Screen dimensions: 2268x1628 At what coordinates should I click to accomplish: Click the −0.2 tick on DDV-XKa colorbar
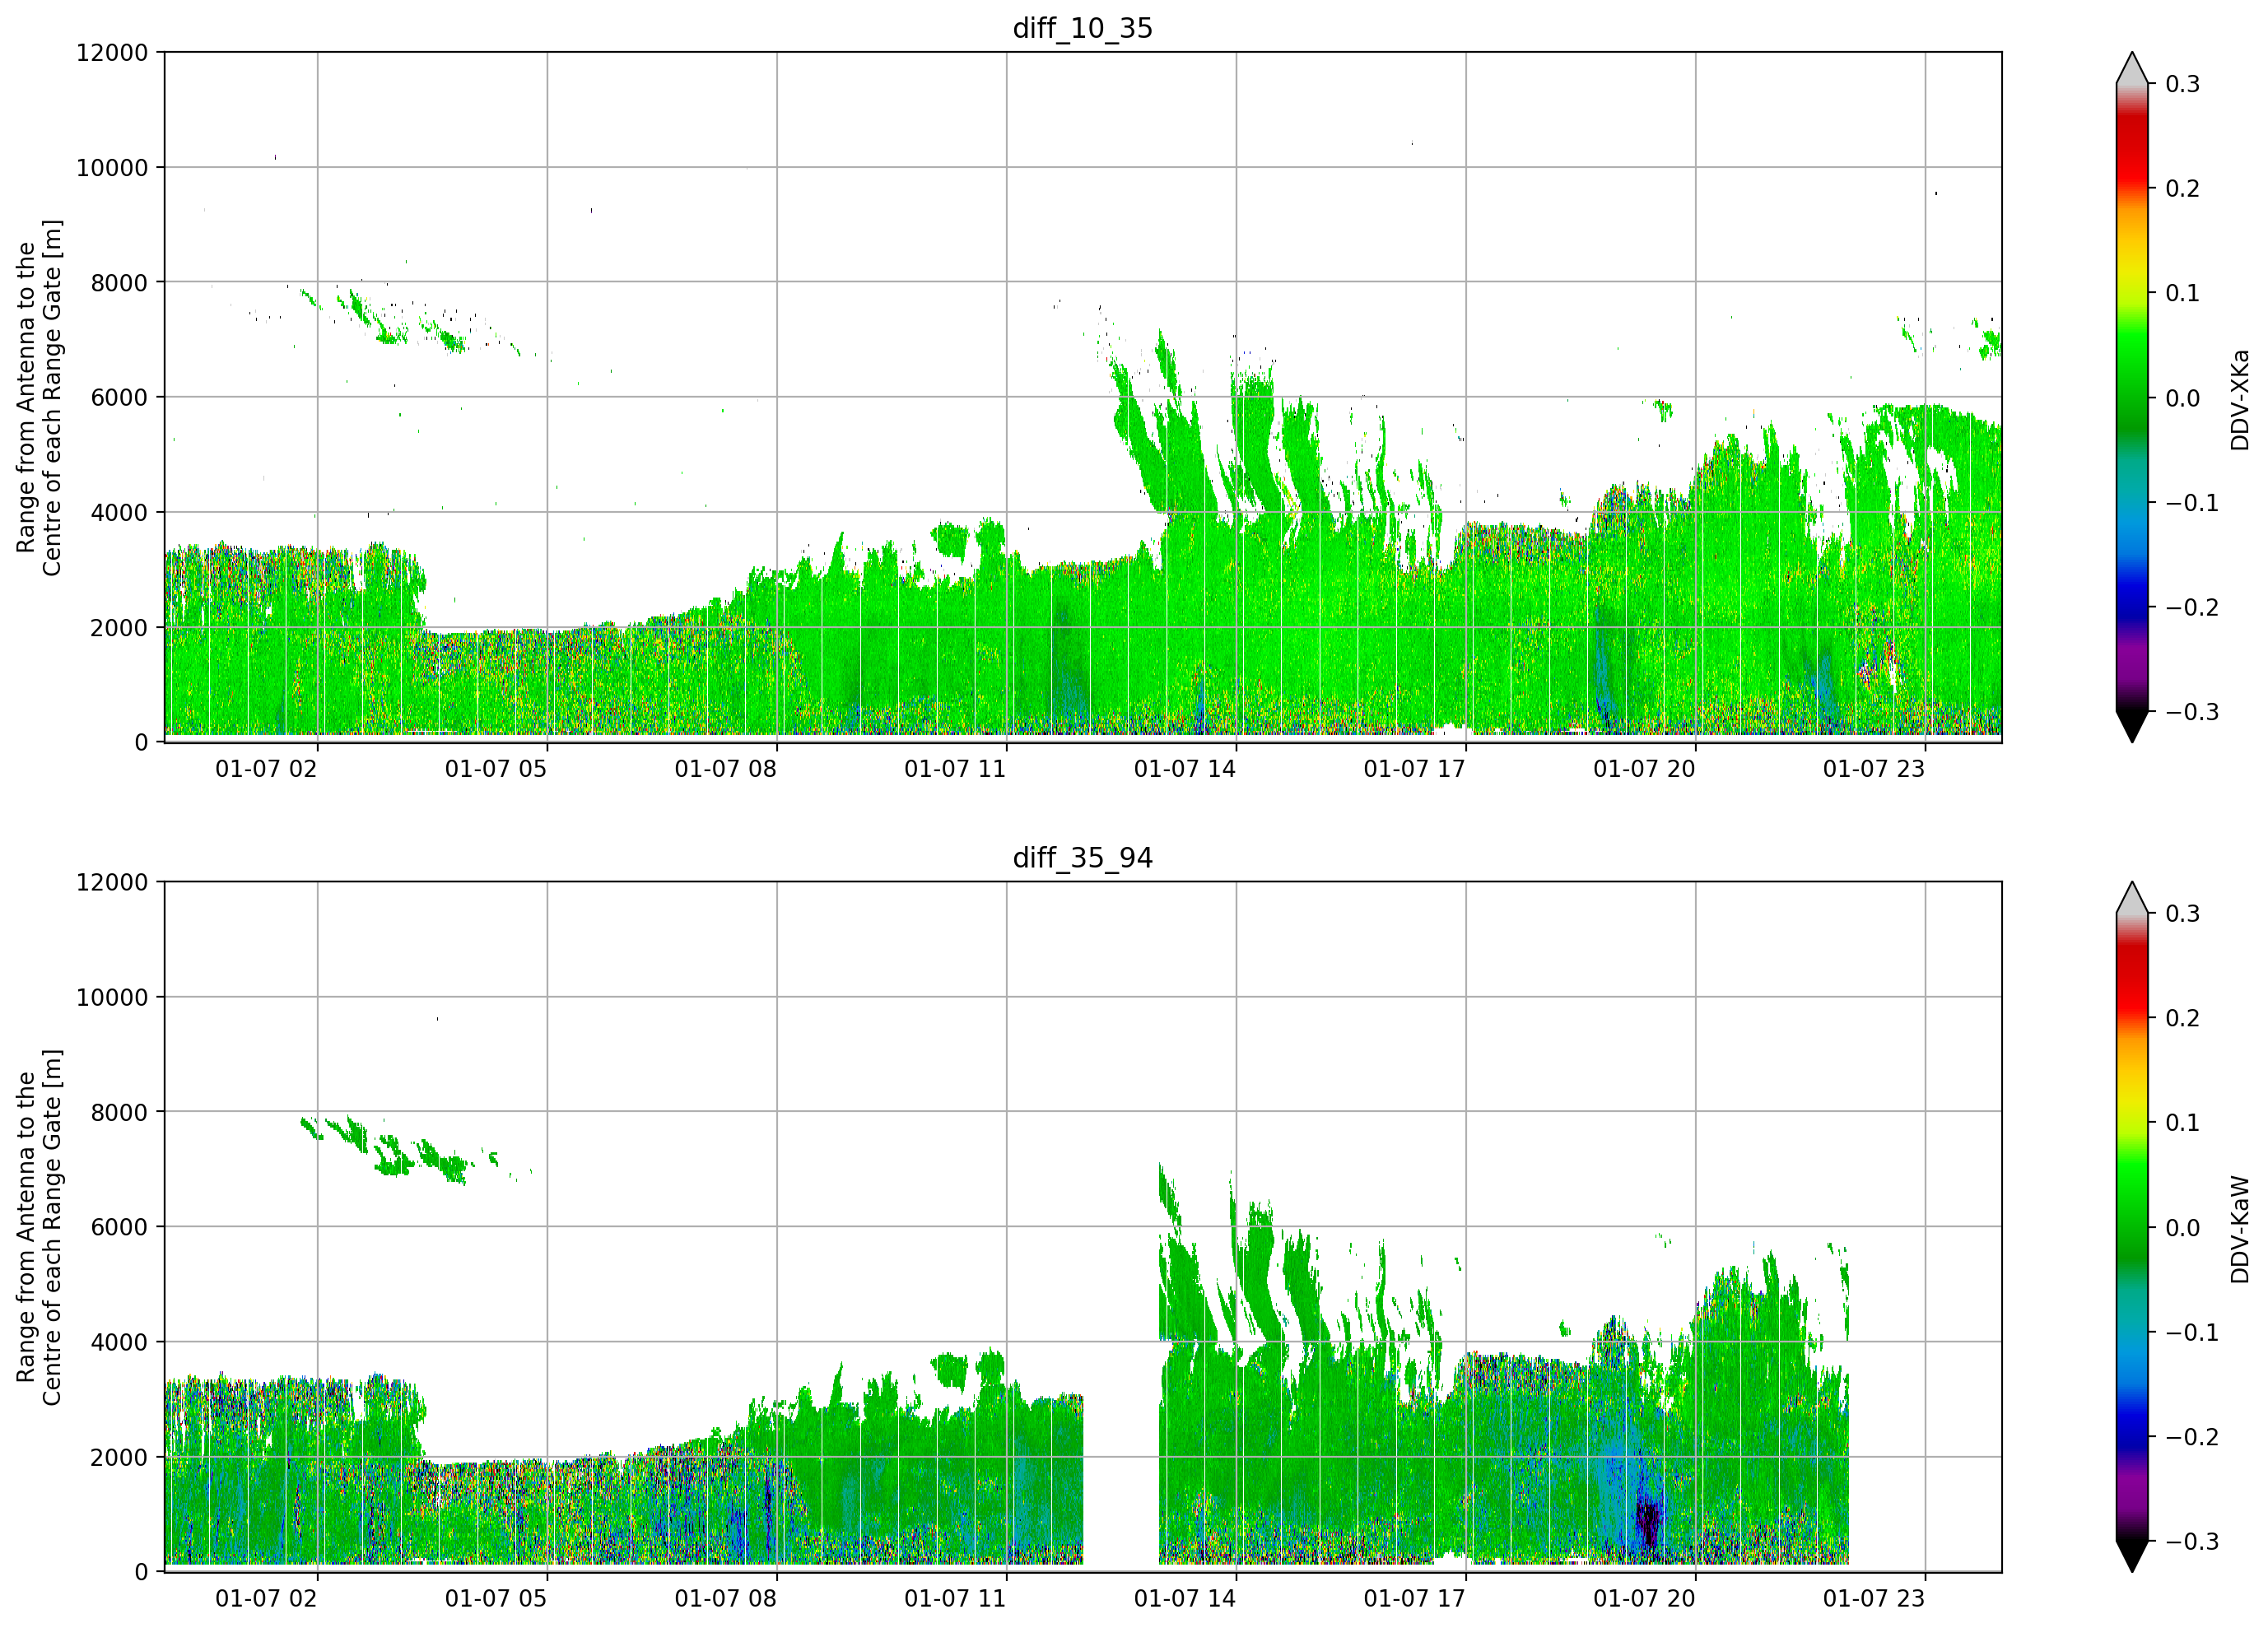coord(2192,607)
